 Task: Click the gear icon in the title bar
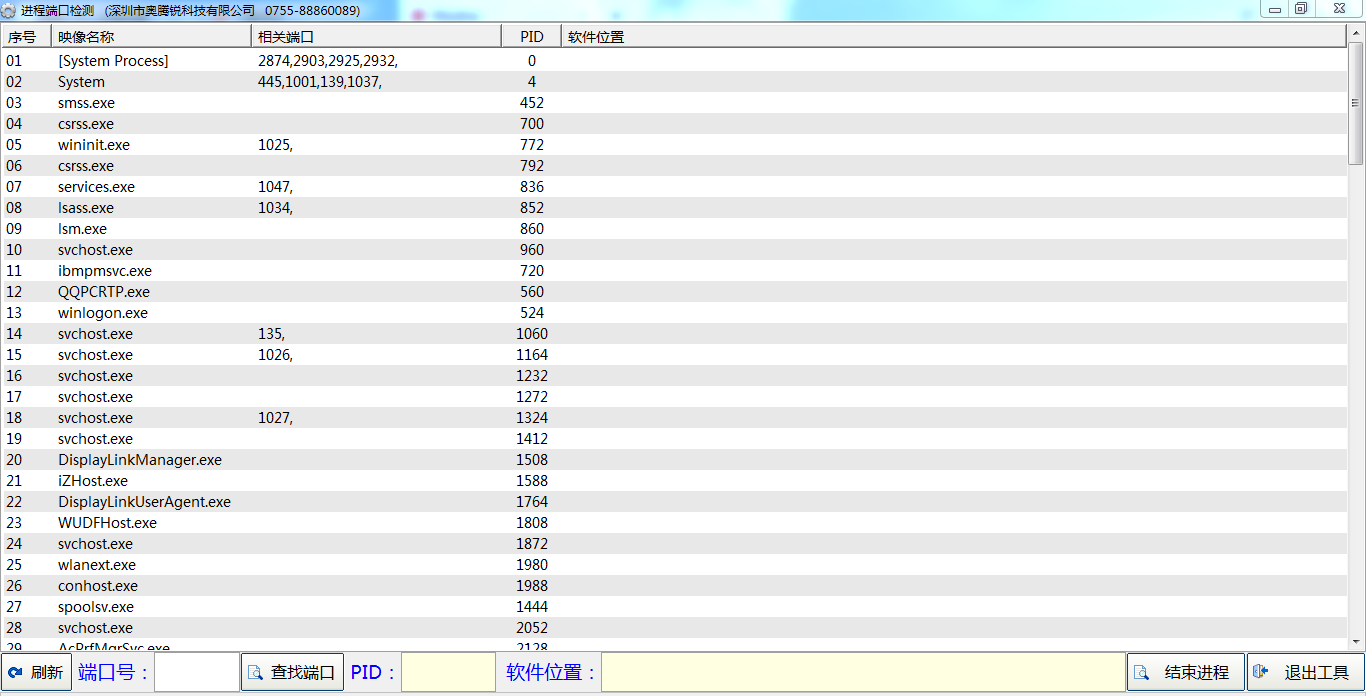pos(9,11)
